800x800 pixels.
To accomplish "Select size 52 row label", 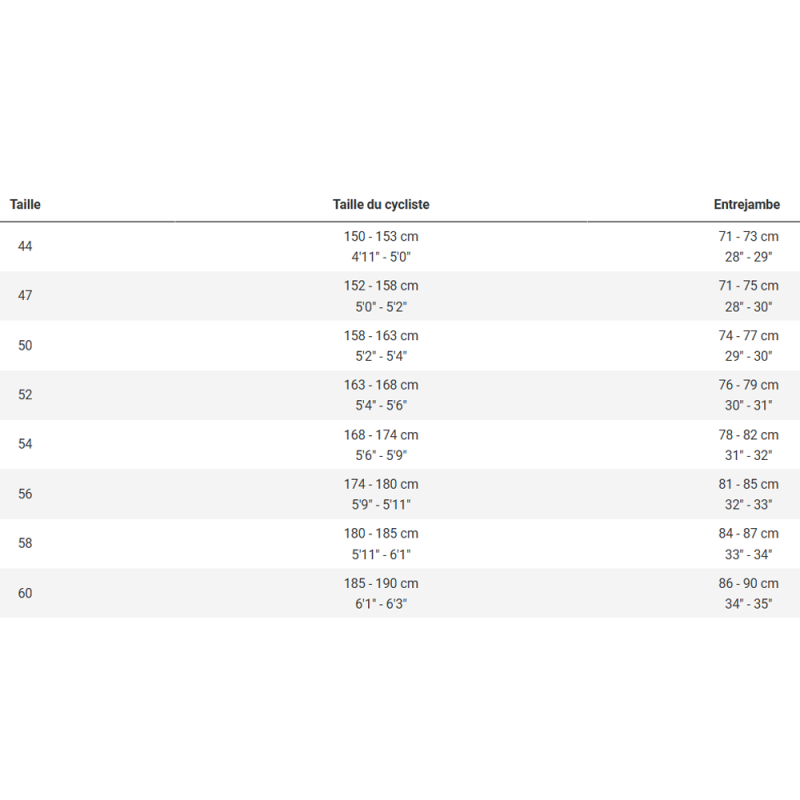I will [25, 395].
